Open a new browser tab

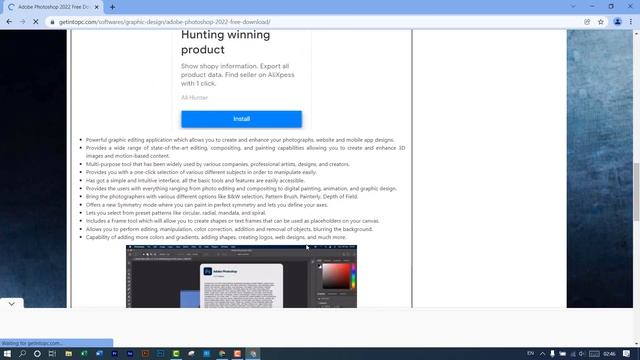(112, 7)
